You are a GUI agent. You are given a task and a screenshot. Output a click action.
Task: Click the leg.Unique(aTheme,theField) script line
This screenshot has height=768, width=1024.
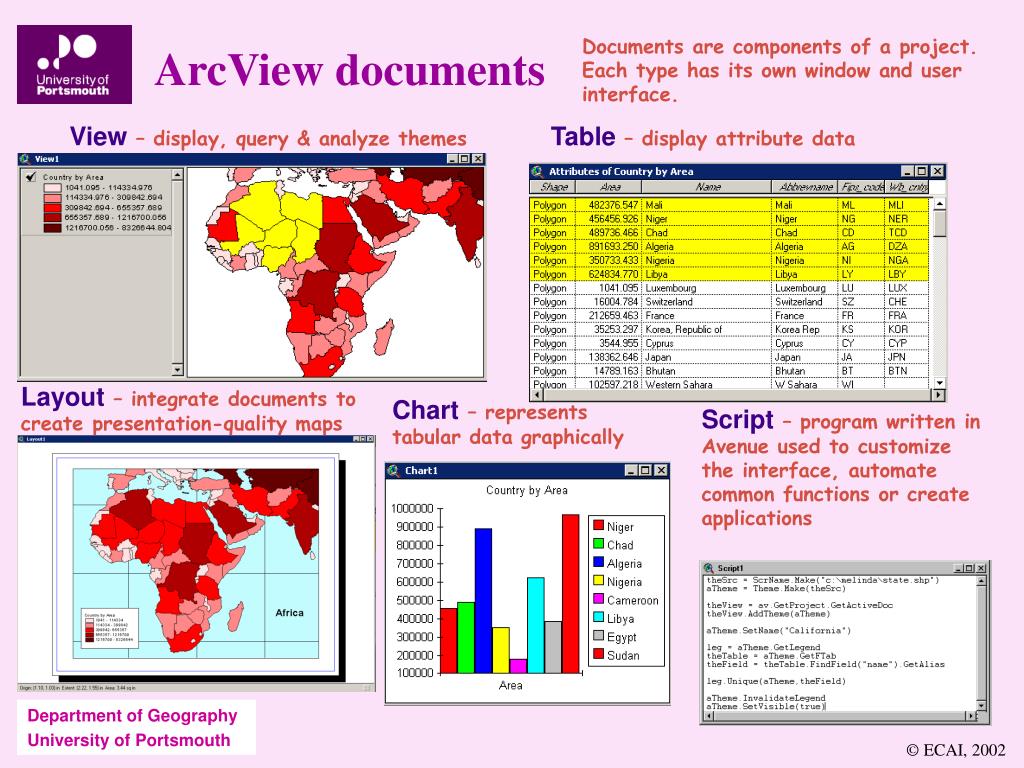click(776, 681)
